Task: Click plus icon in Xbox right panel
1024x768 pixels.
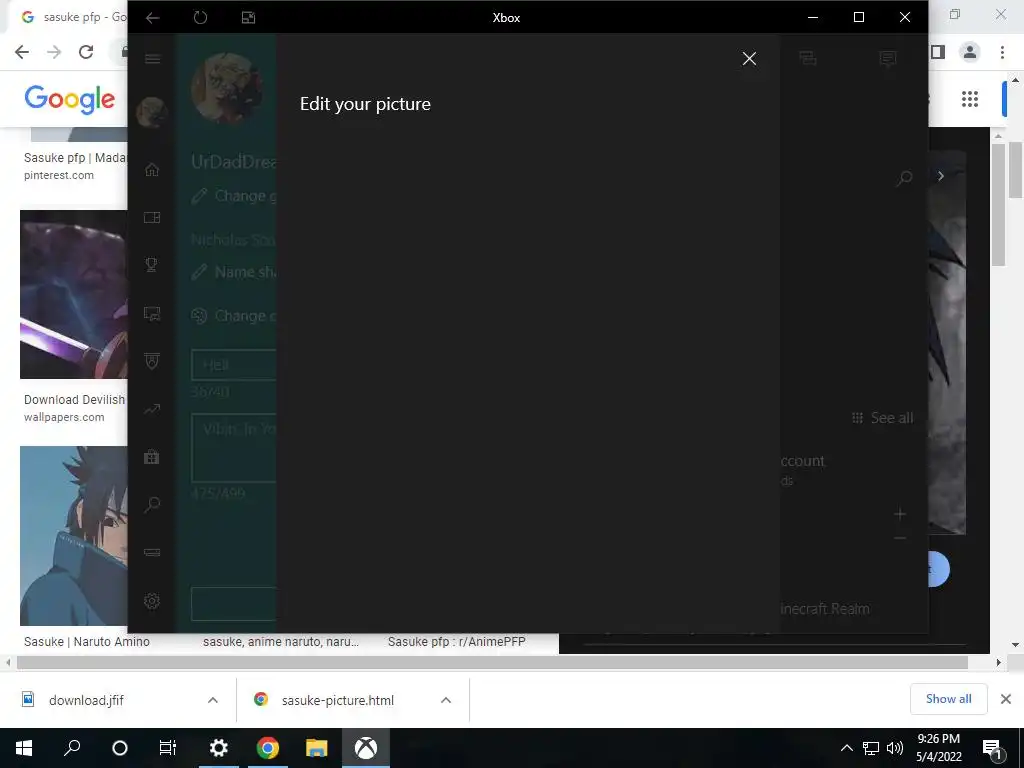Action: click(900, 514)
